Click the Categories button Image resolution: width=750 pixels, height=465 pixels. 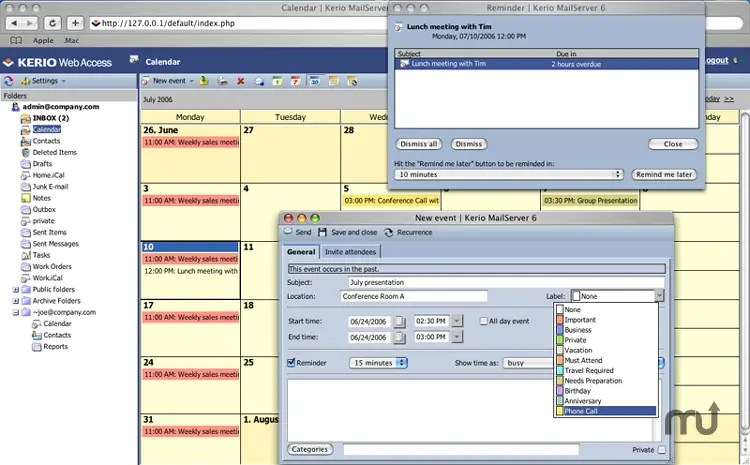[x=309, y=449]
